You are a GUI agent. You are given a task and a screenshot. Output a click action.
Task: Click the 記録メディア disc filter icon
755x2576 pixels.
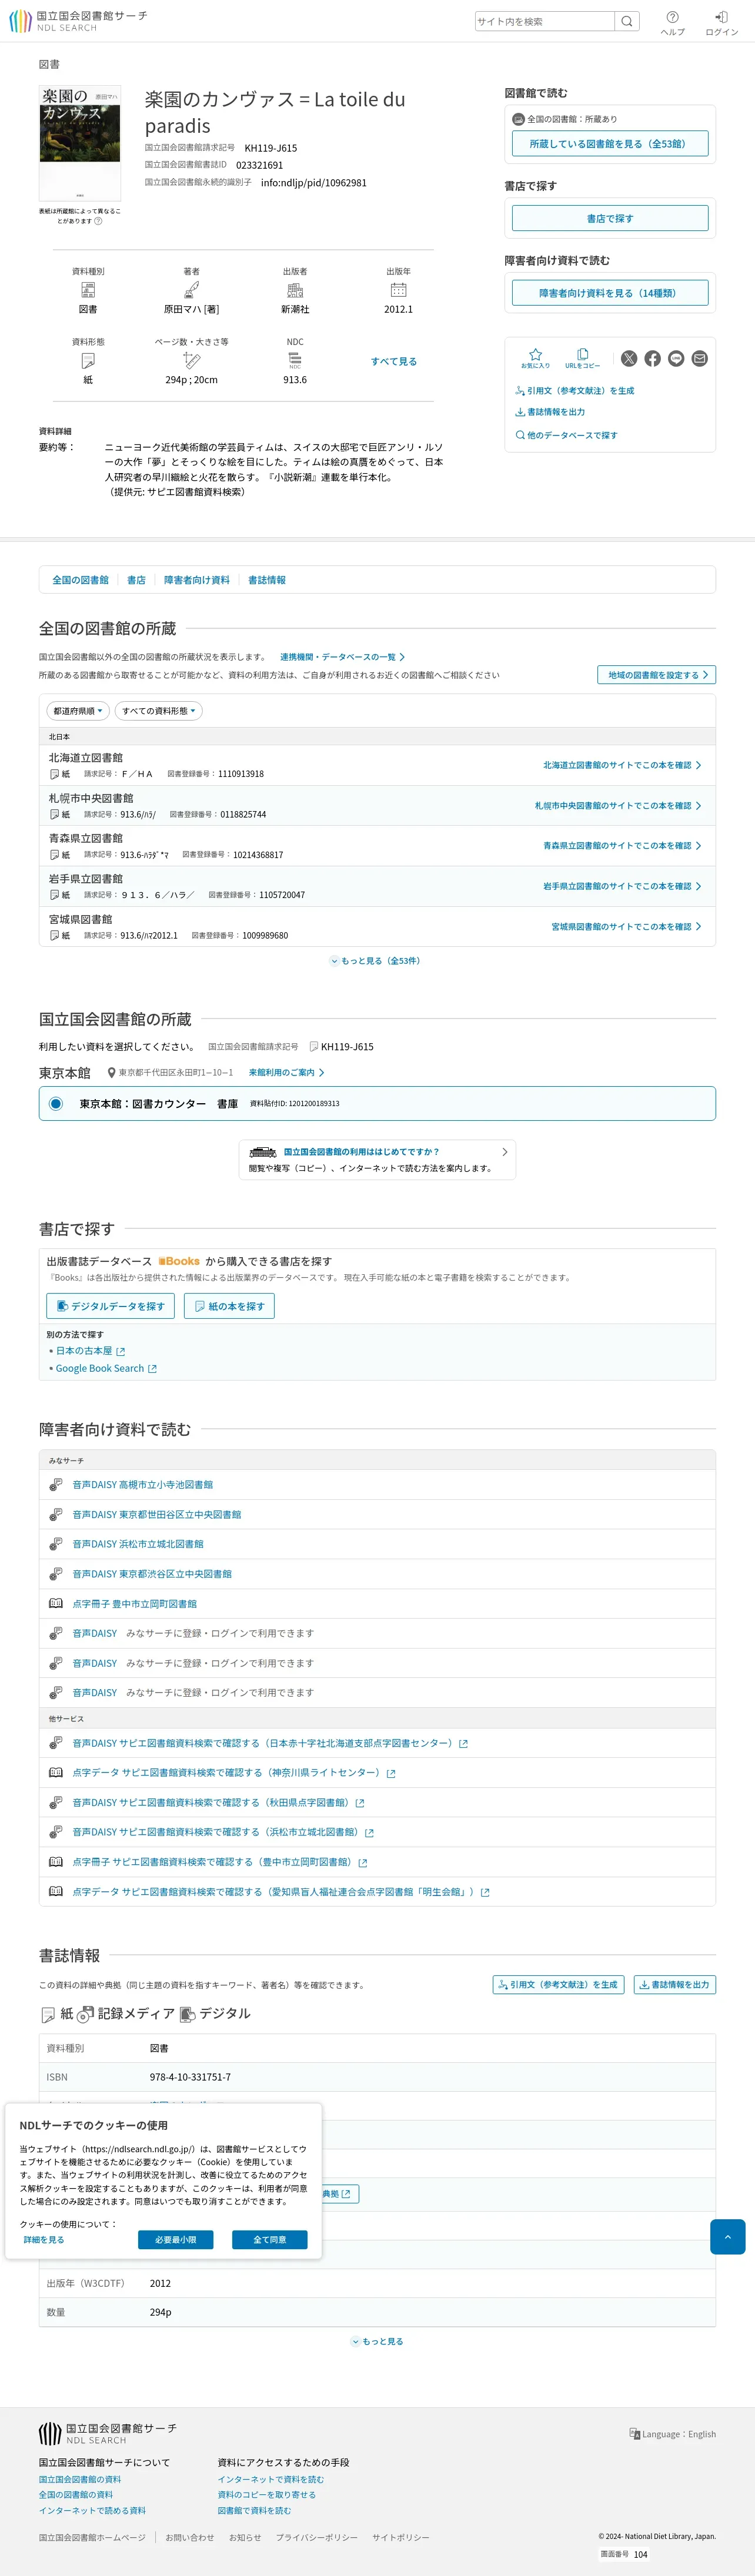[x=86, y=2014]
